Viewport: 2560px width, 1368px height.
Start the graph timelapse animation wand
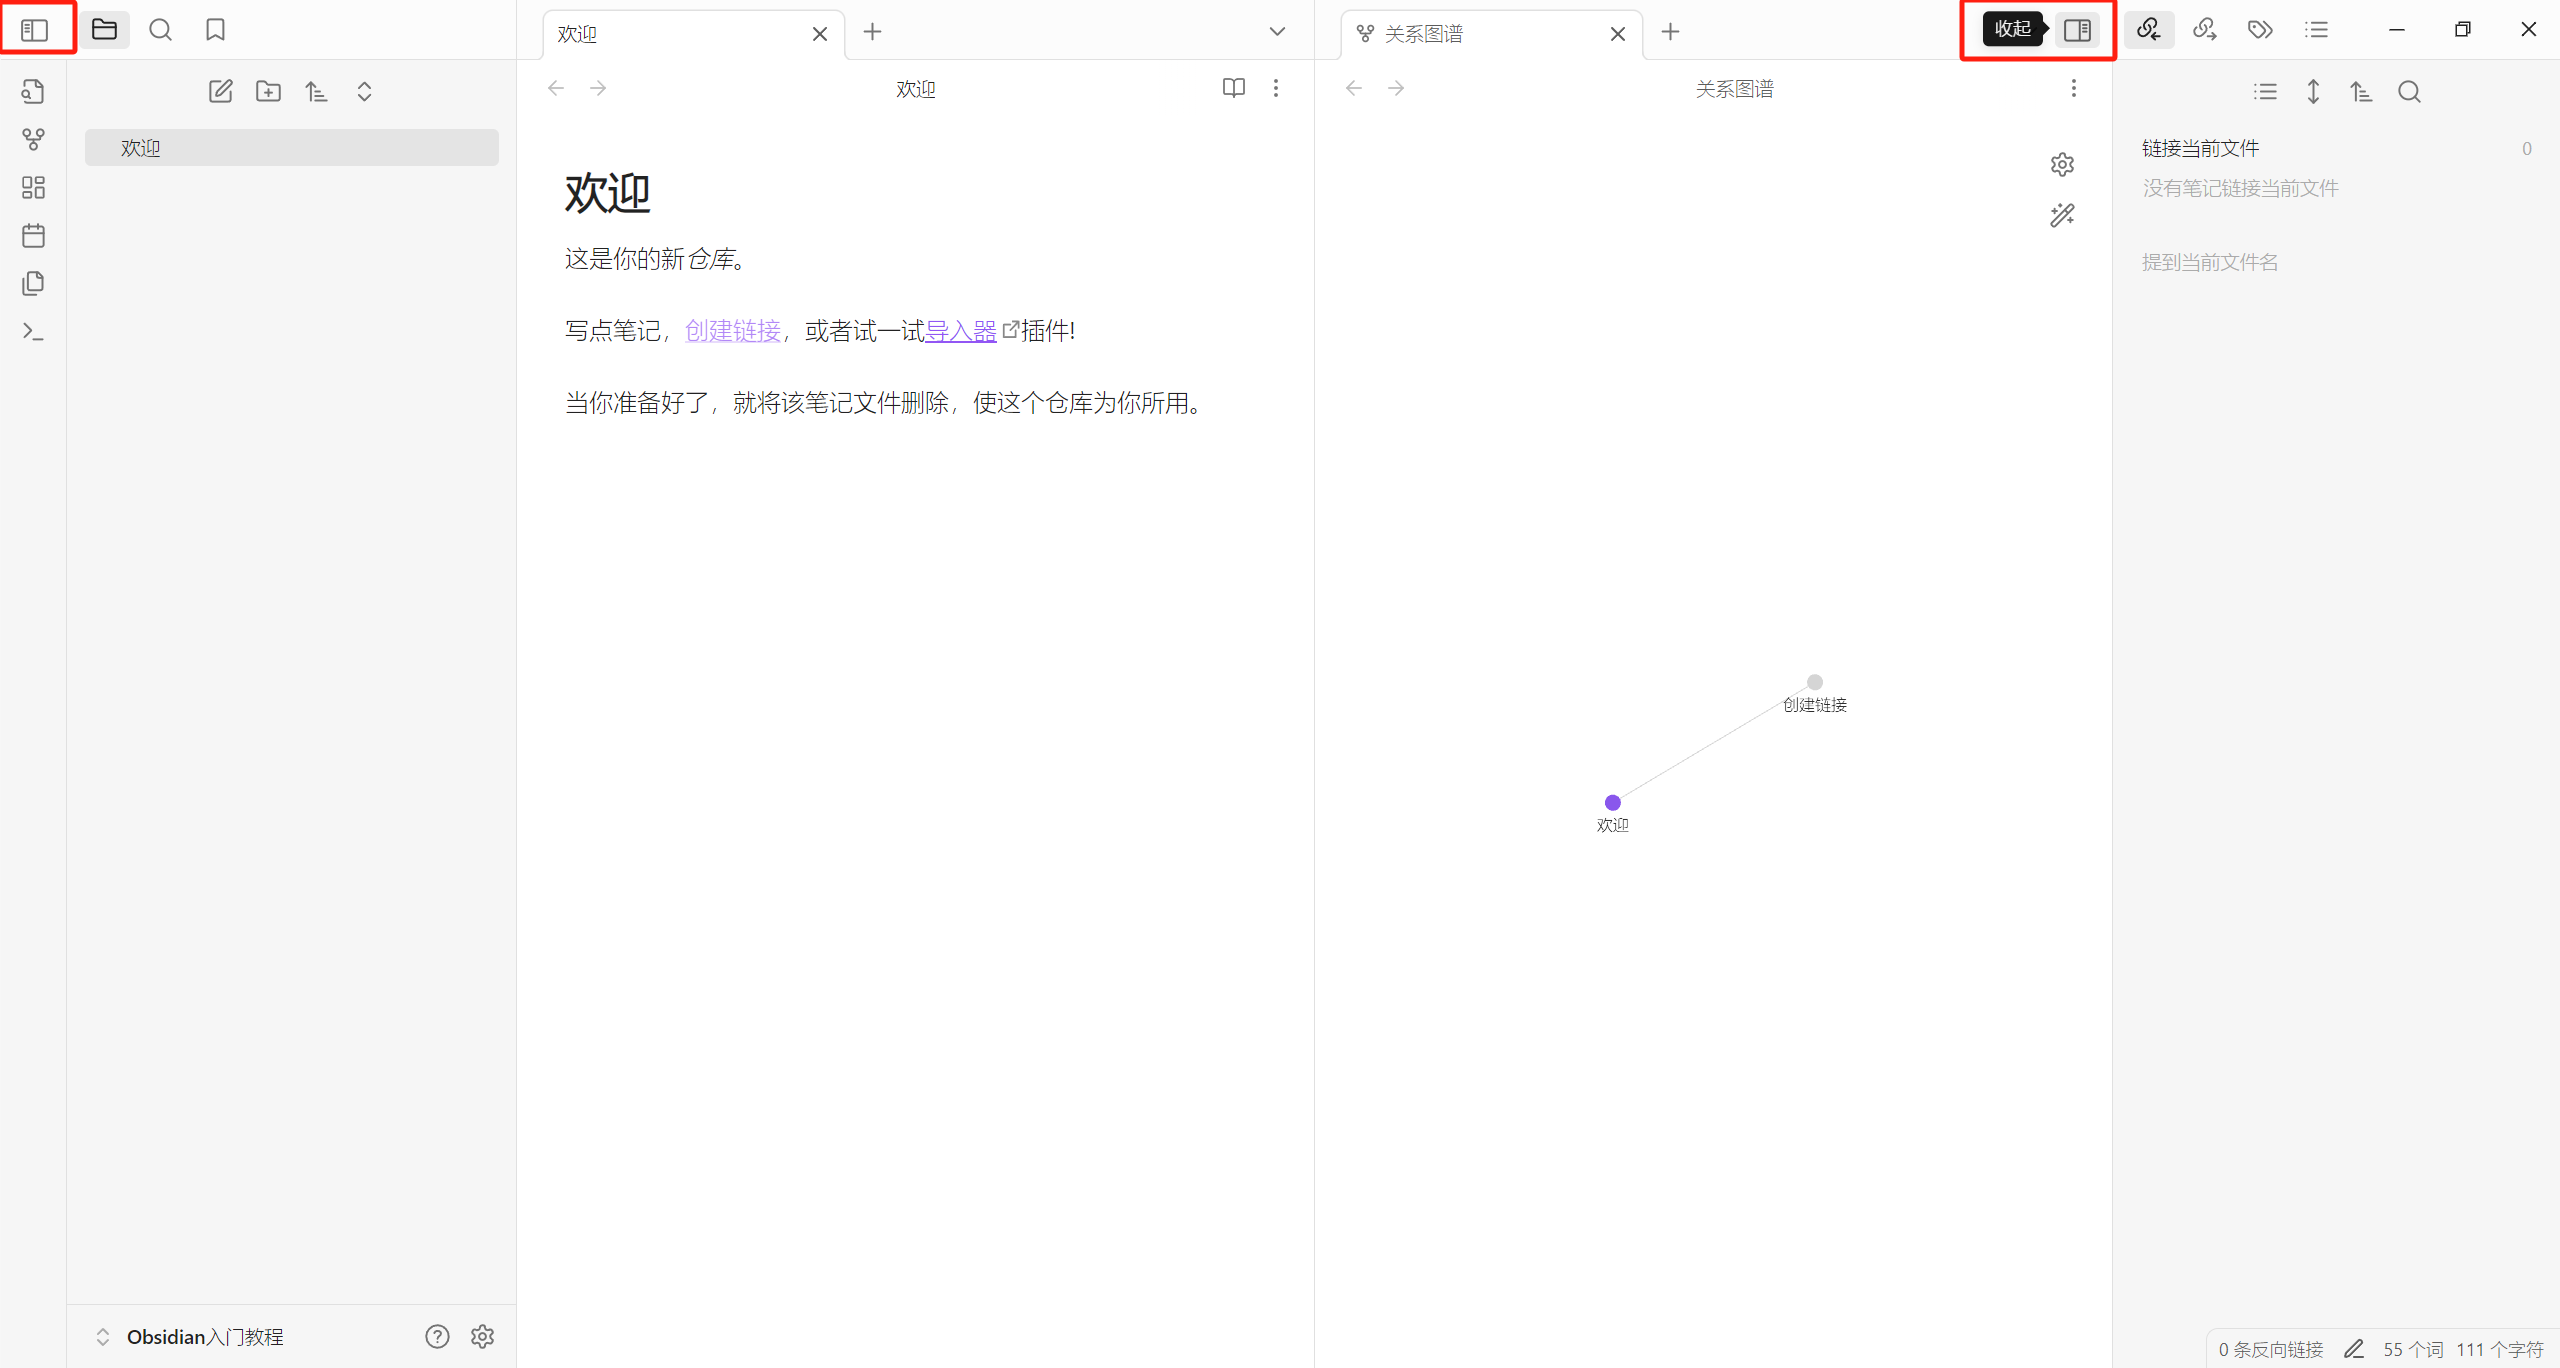click(x=2062, y=215)
